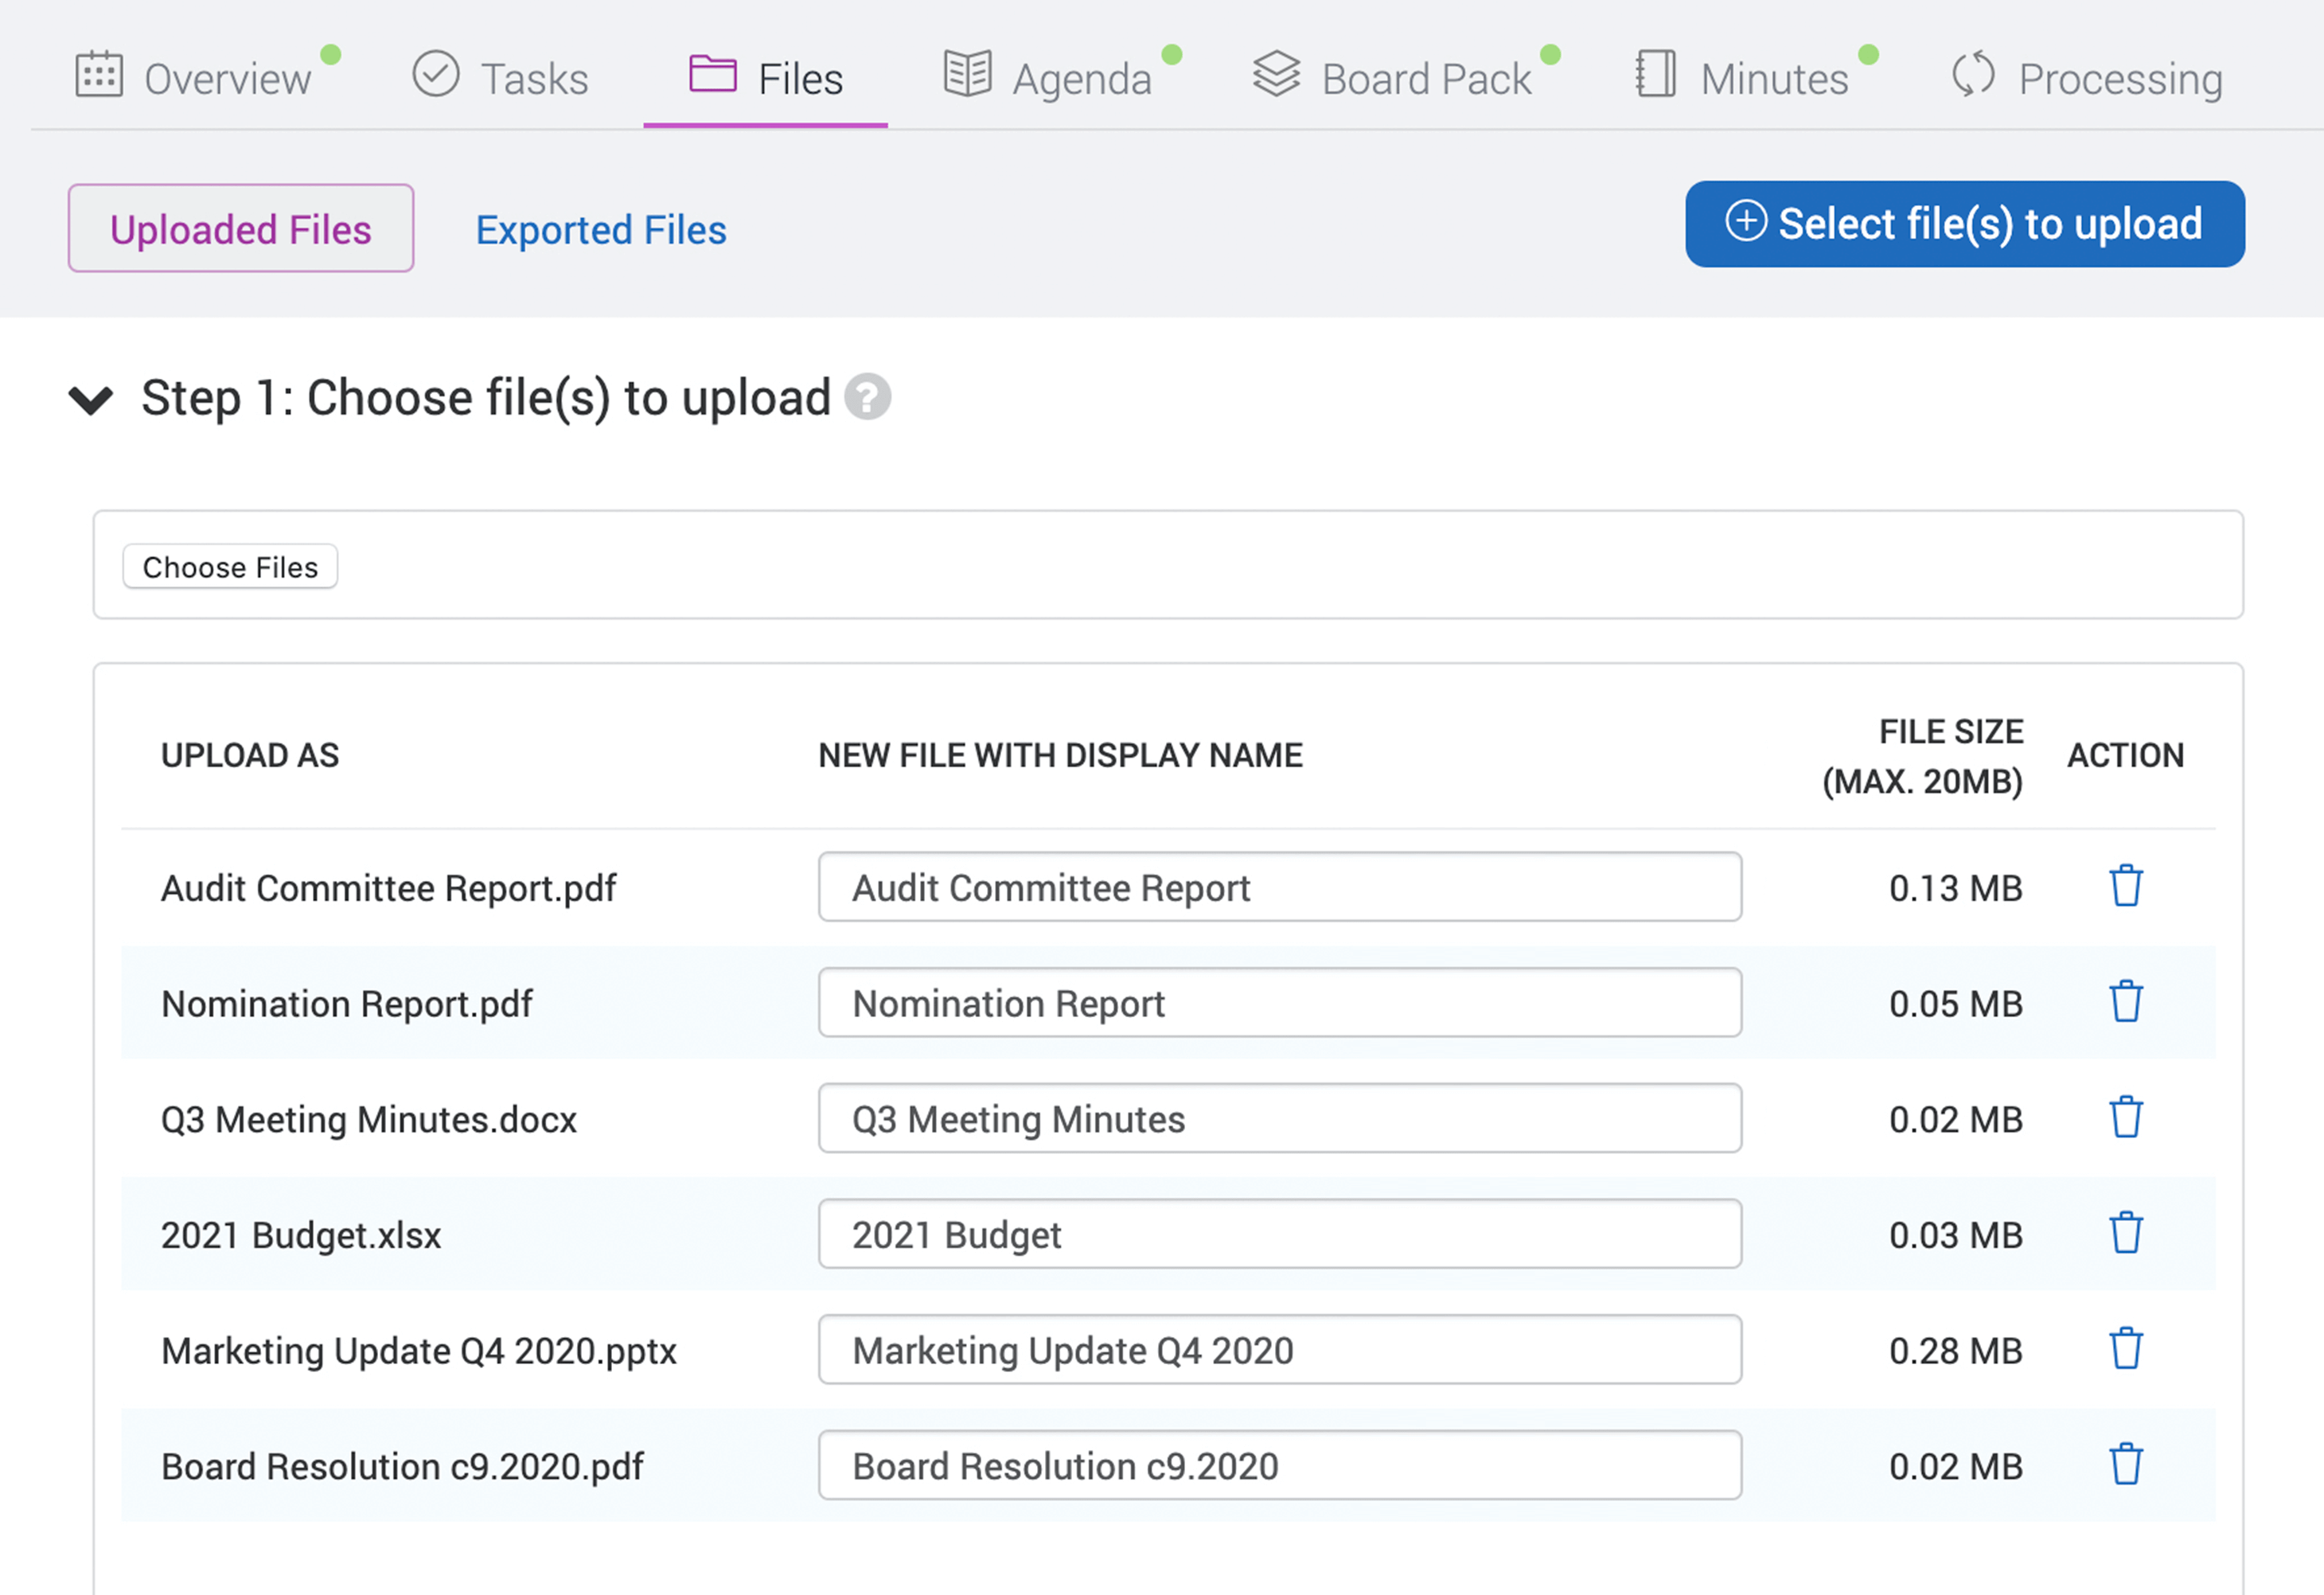The height and width of the screenshot is (1595, 2324).
Task: Remove Board Resolution c9.2020.pdf with trash icon
Action: tap(2126, 1465)
